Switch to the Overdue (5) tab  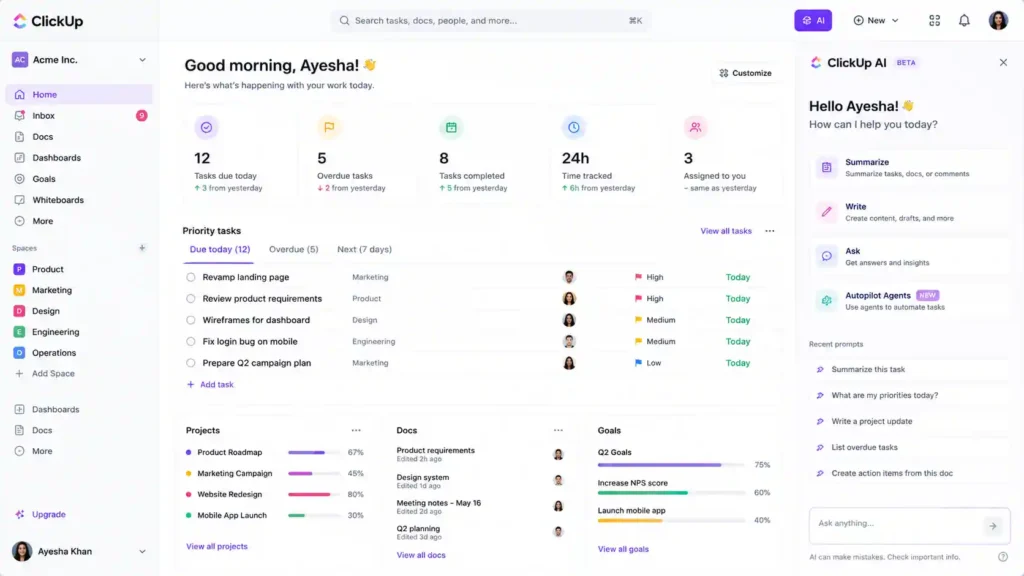(293, 249)
